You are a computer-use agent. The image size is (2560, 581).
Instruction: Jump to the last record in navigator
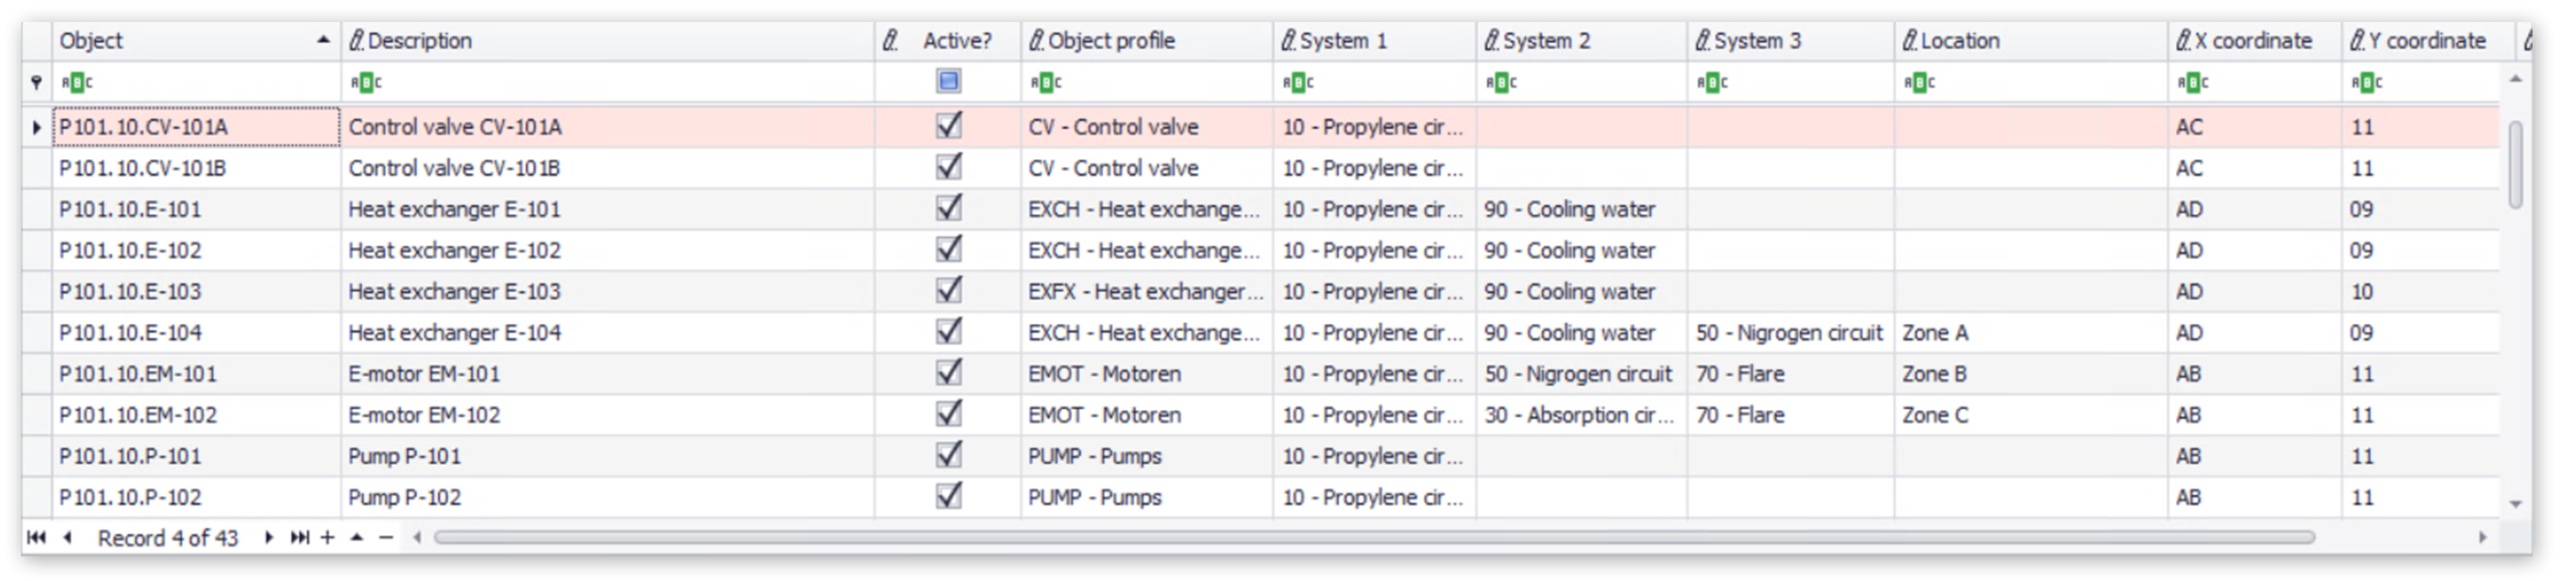(x=299, y=538)
